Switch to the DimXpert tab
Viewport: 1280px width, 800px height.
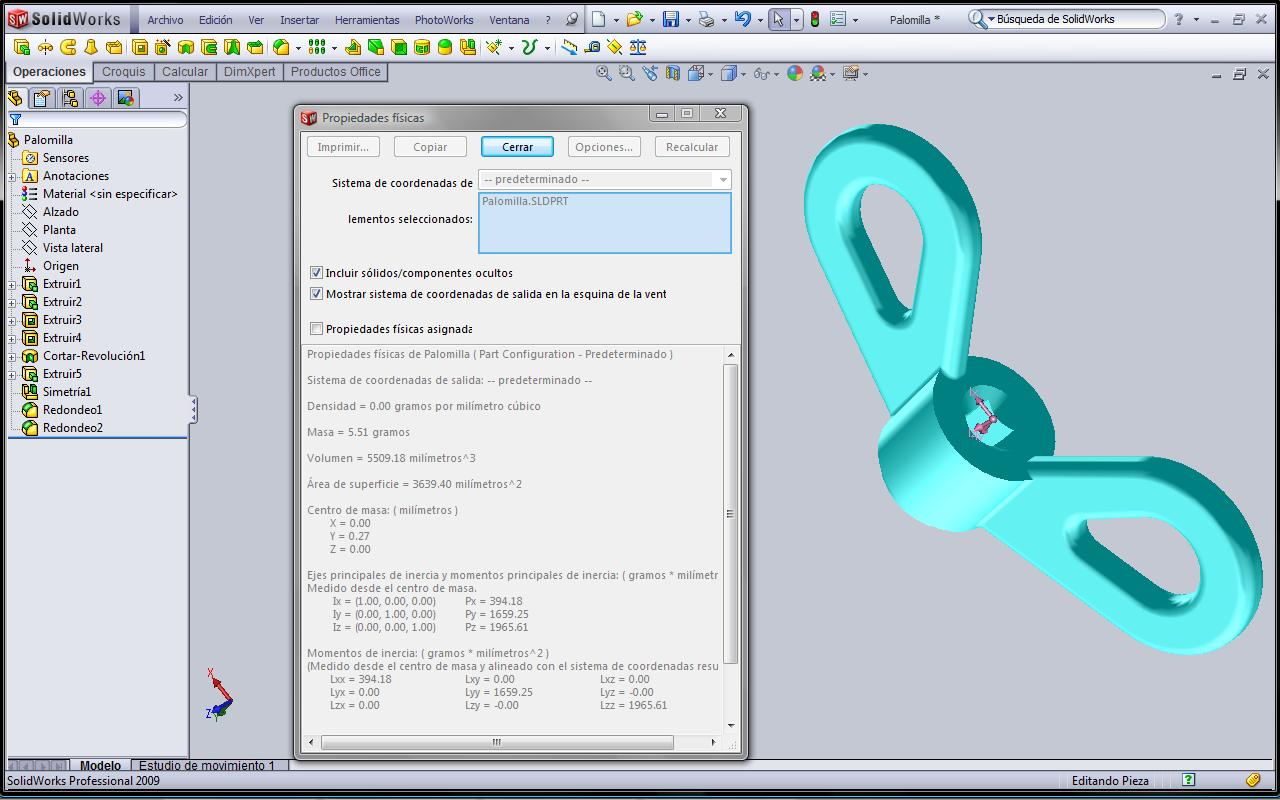coord(249,72)
